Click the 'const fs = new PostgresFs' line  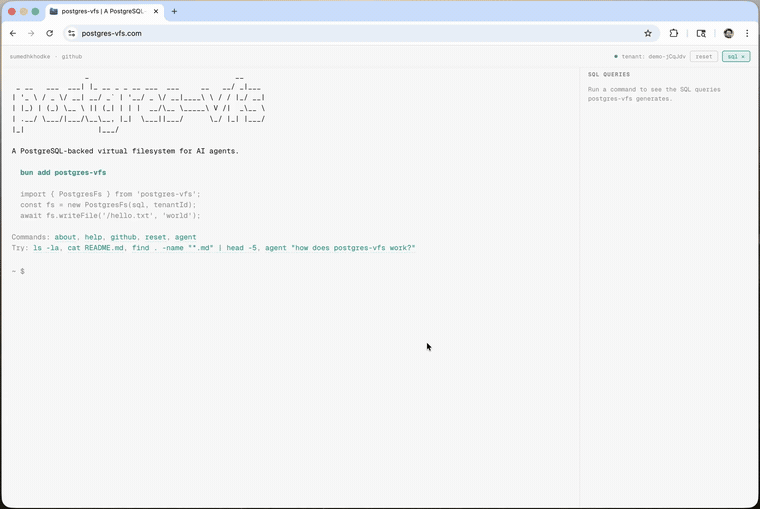[108, 205]
